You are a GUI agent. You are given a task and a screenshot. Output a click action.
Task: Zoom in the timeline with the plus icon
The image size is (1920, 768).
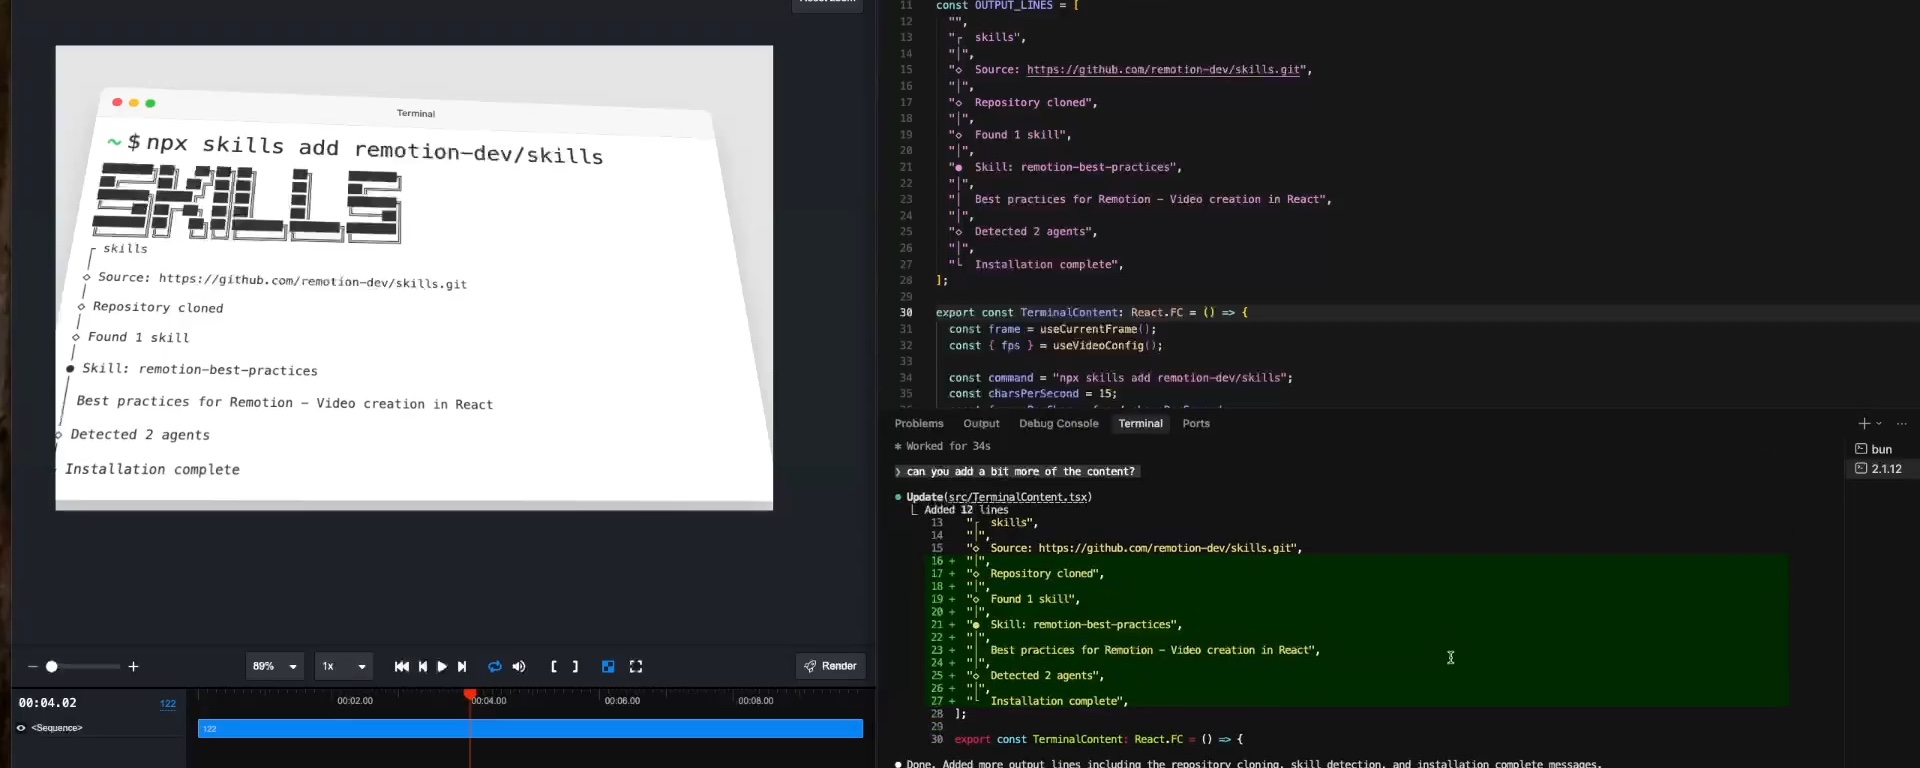(x=133, y=667)
